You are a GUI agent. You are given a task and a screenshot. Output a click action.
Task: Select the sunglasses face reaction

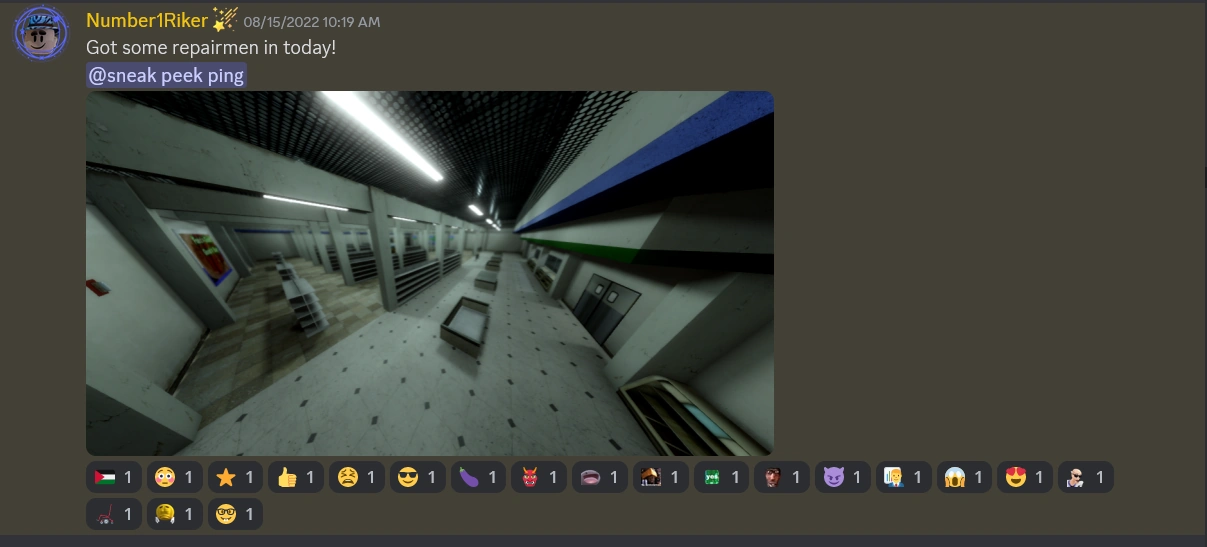tap(418, 478)
